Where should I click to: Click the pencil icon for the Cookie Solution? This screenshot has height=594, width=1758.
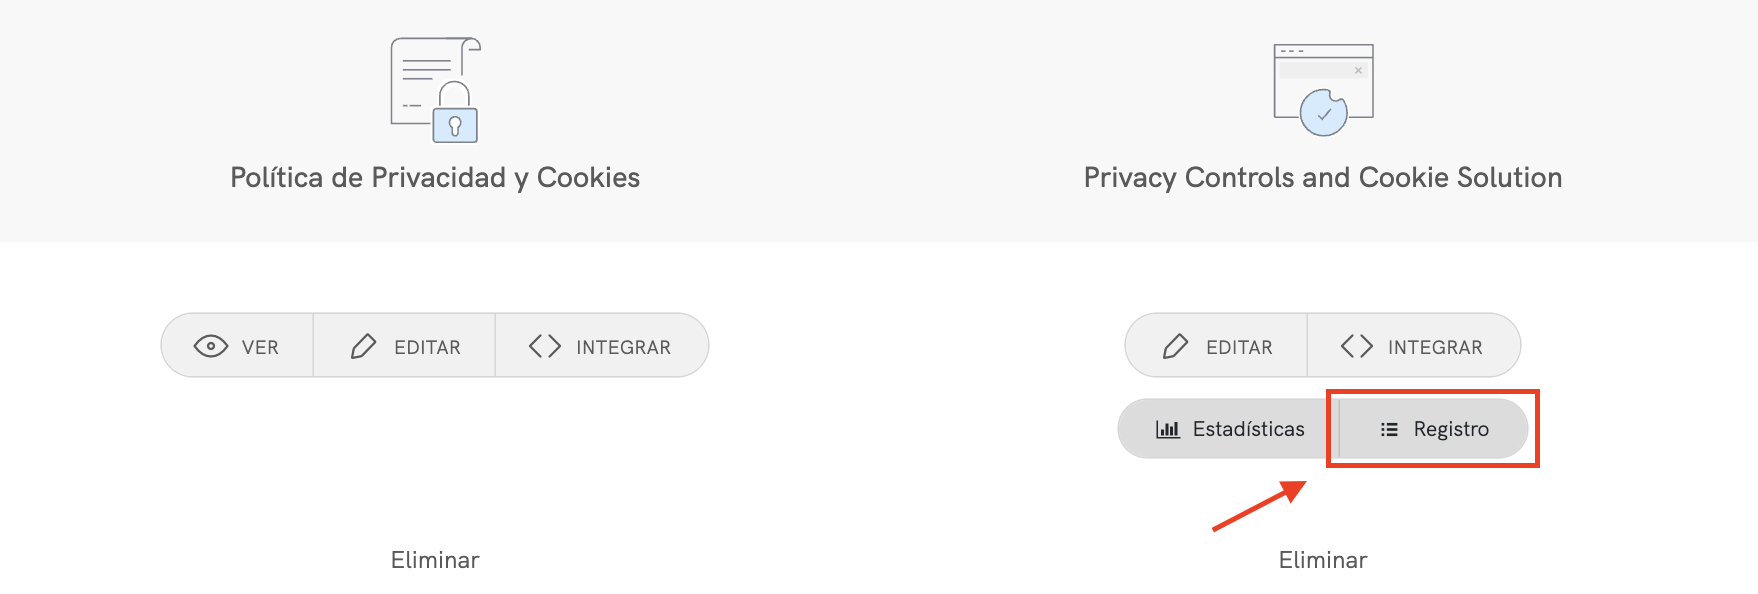tap(1175, 346)
